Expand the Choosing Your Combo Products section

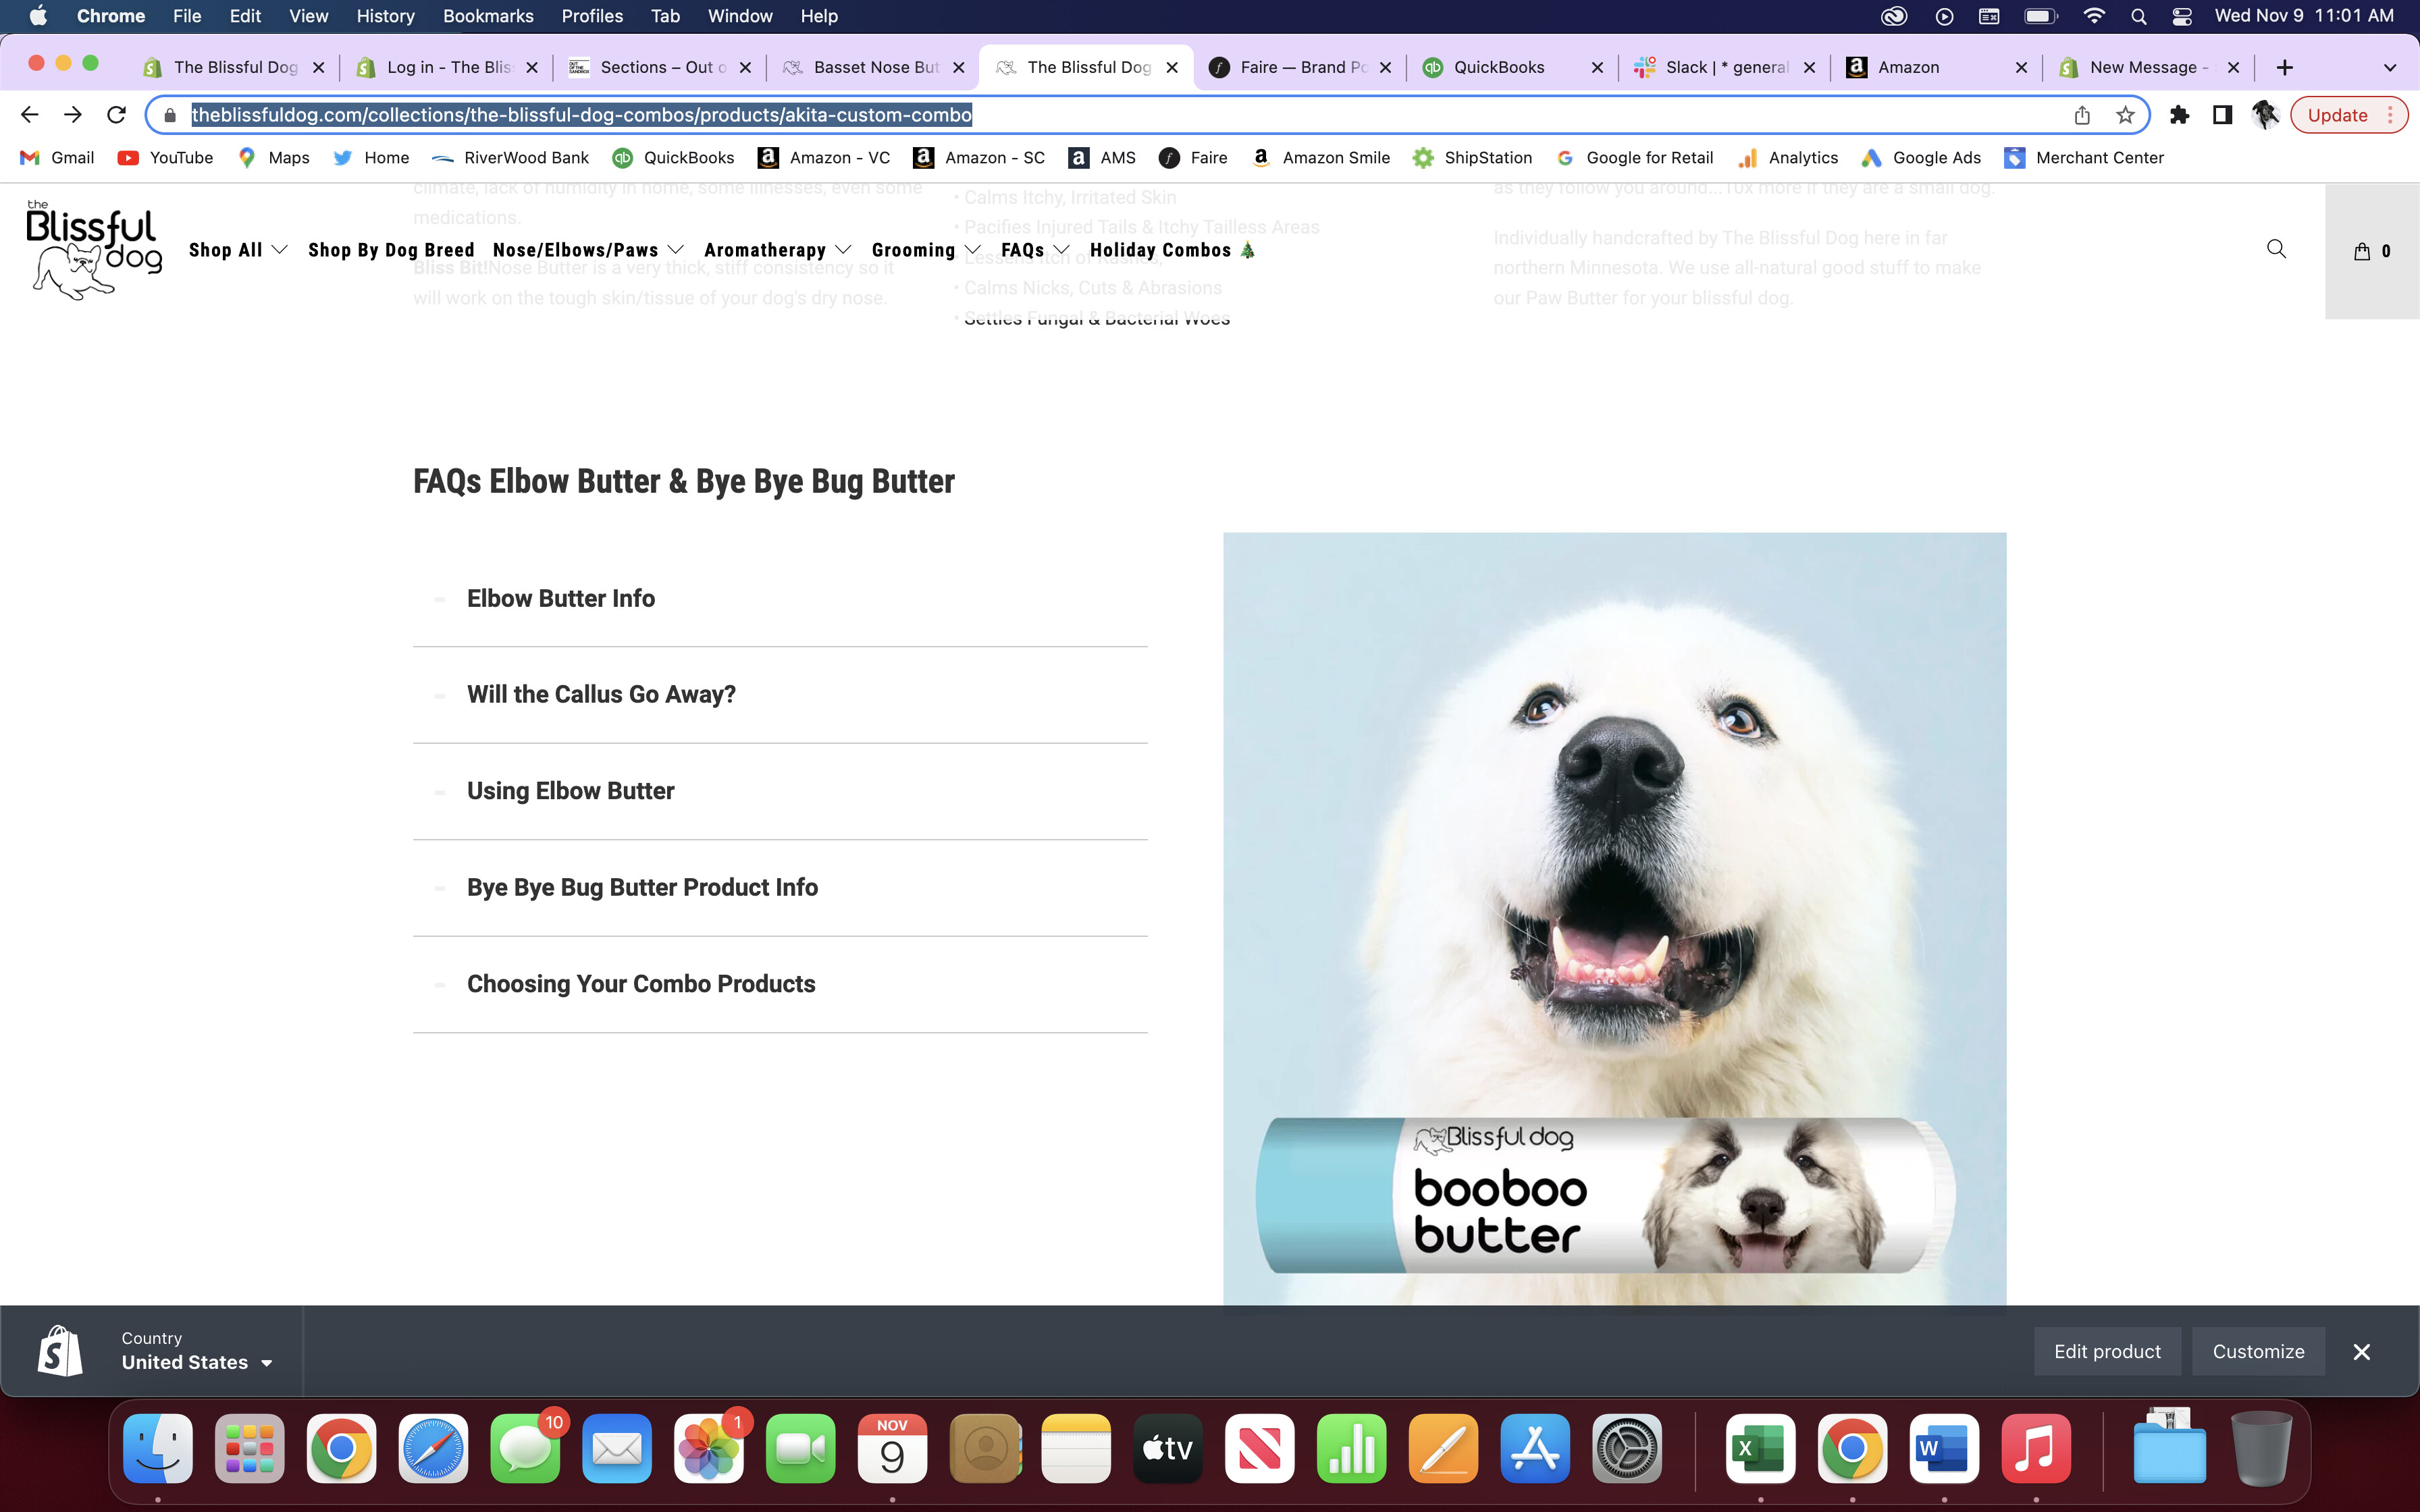click(x=640, y=984)
